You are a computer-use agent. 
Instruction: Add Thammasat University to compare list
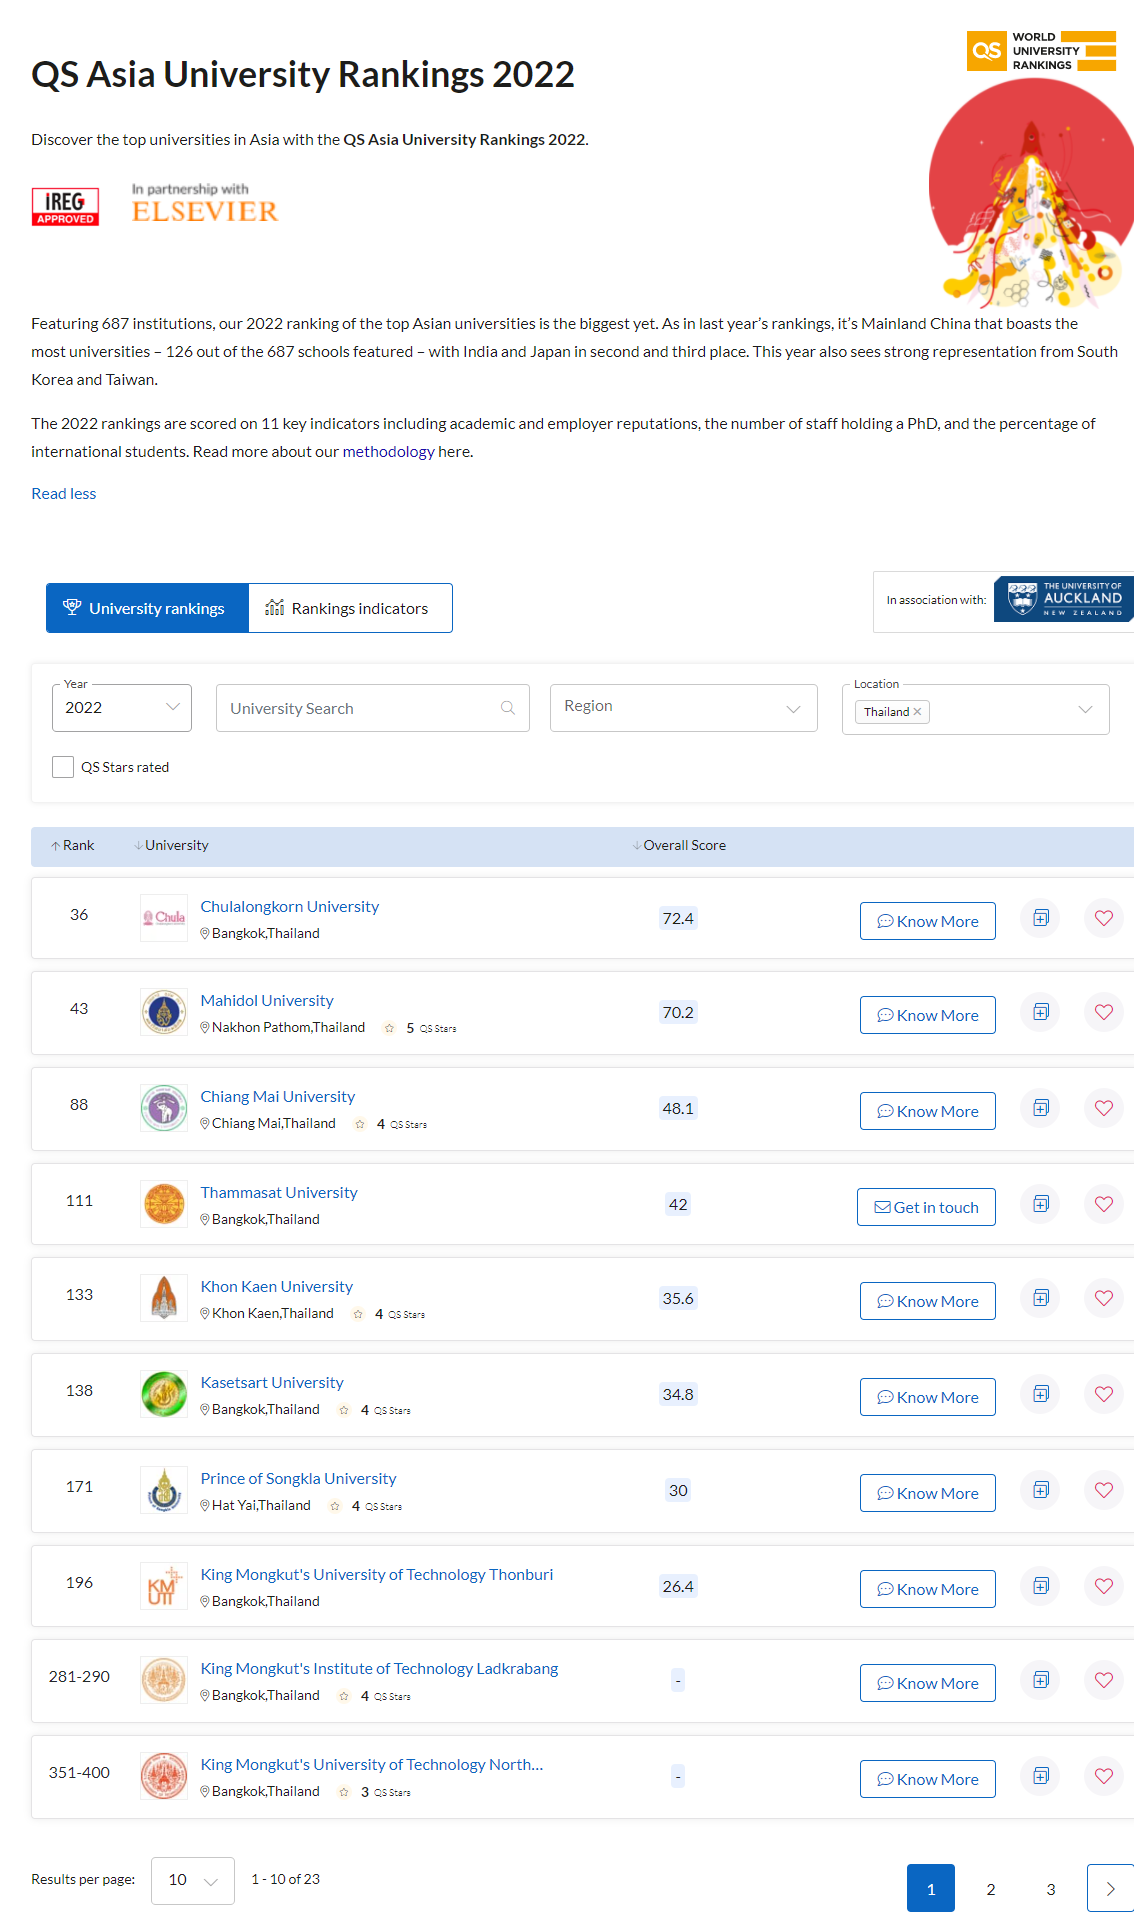click(x=1041, y=1204)
